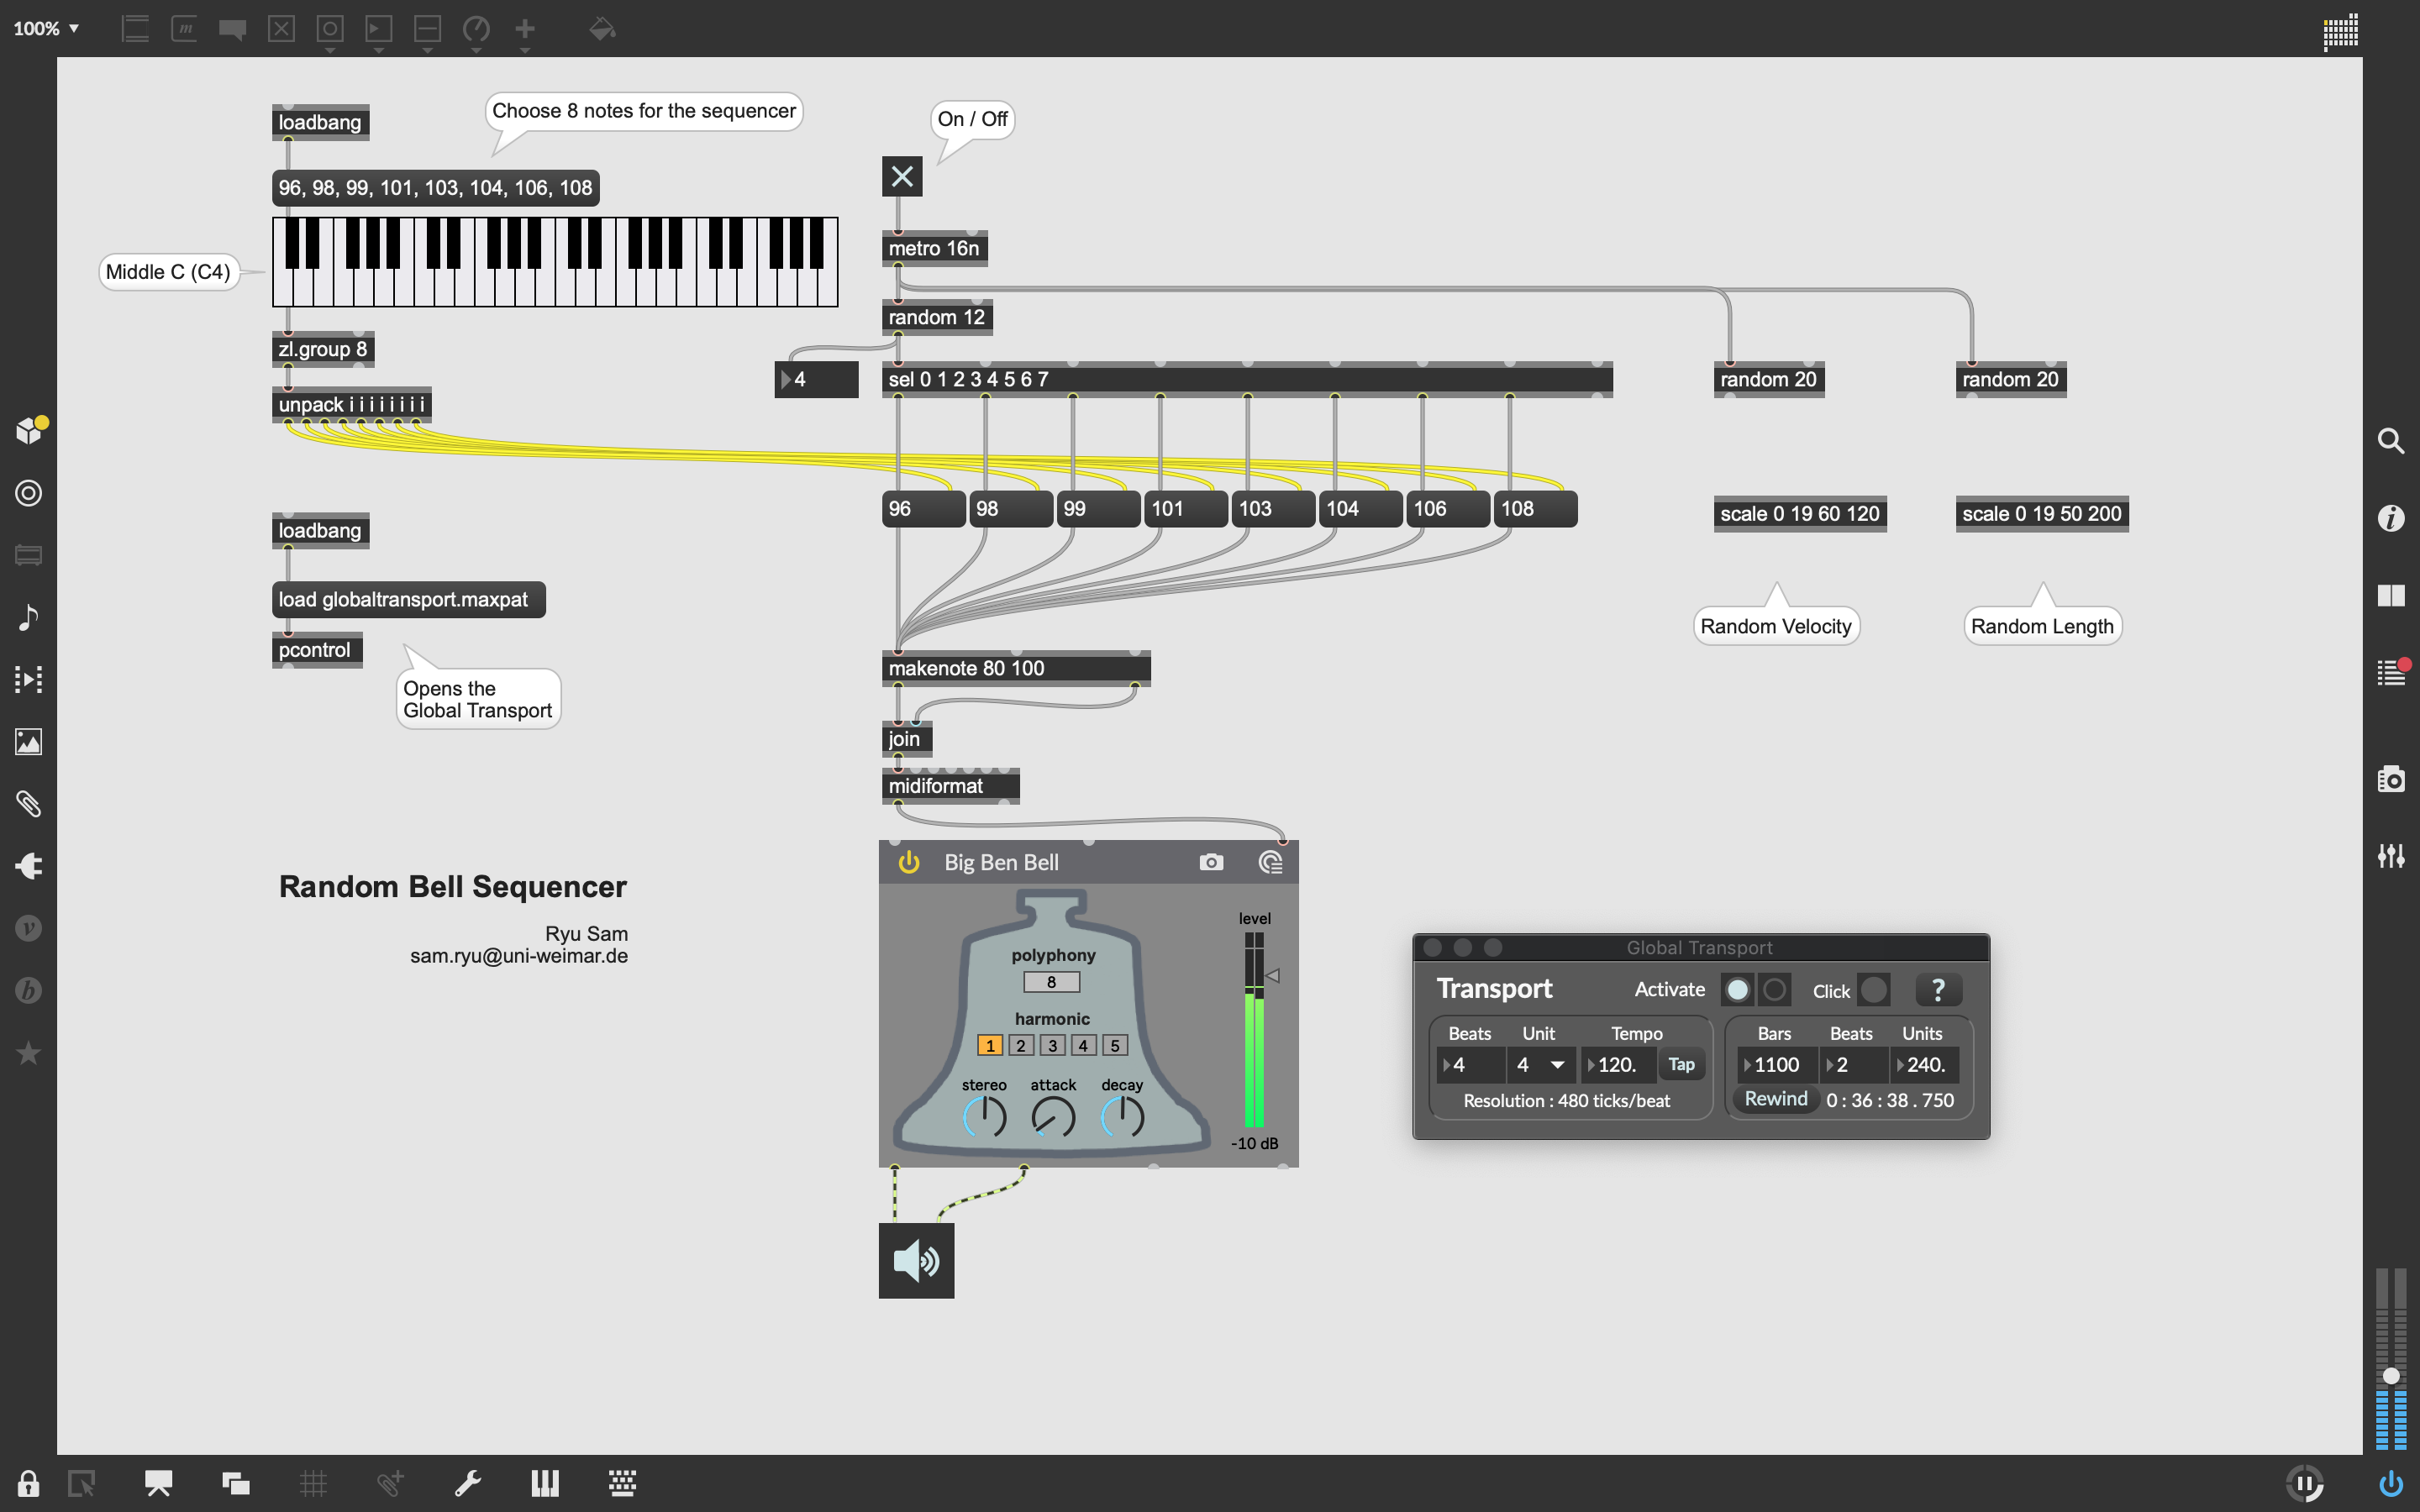Screen dimensions: 2420x1512
Task: Click the Big Ben Bell preset camera icon
Action: tap(1211, 862)
